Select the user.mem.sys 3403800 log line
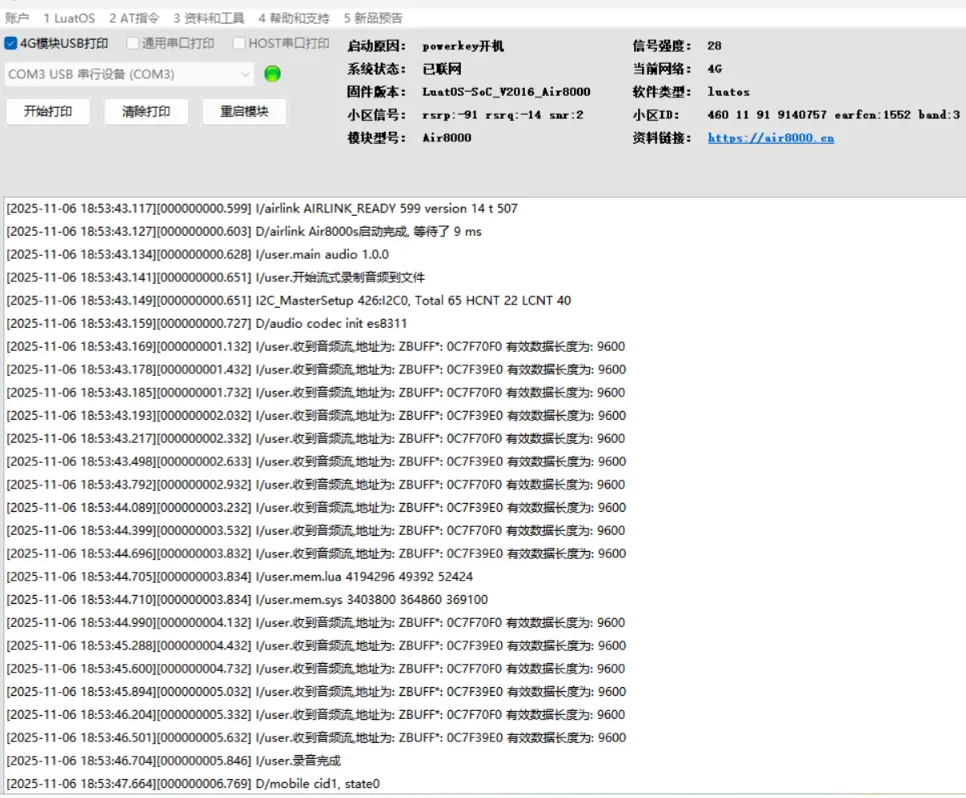The image size is (966, 798). click(247, 600)
